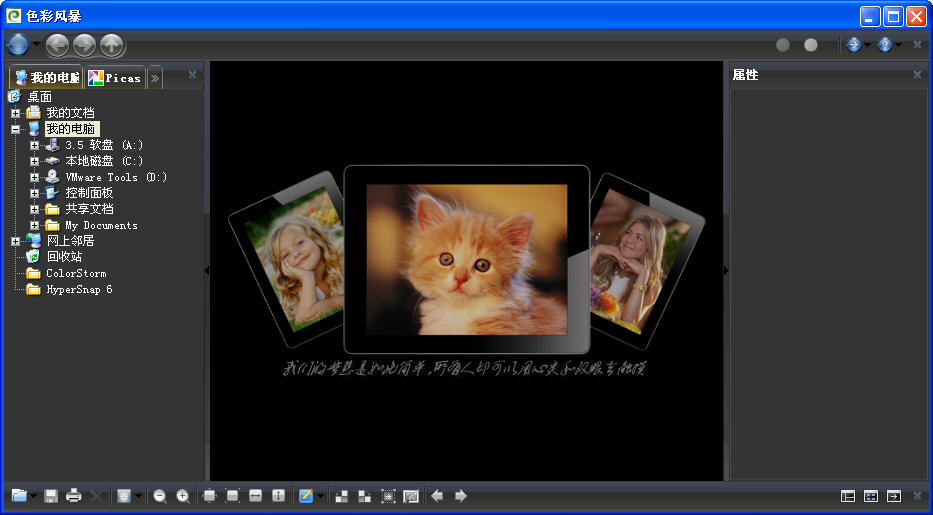Viewport: 933px width, 515px height.
Task: Click the Save disk icon in bottom toolbar
Action: point(51,496)
